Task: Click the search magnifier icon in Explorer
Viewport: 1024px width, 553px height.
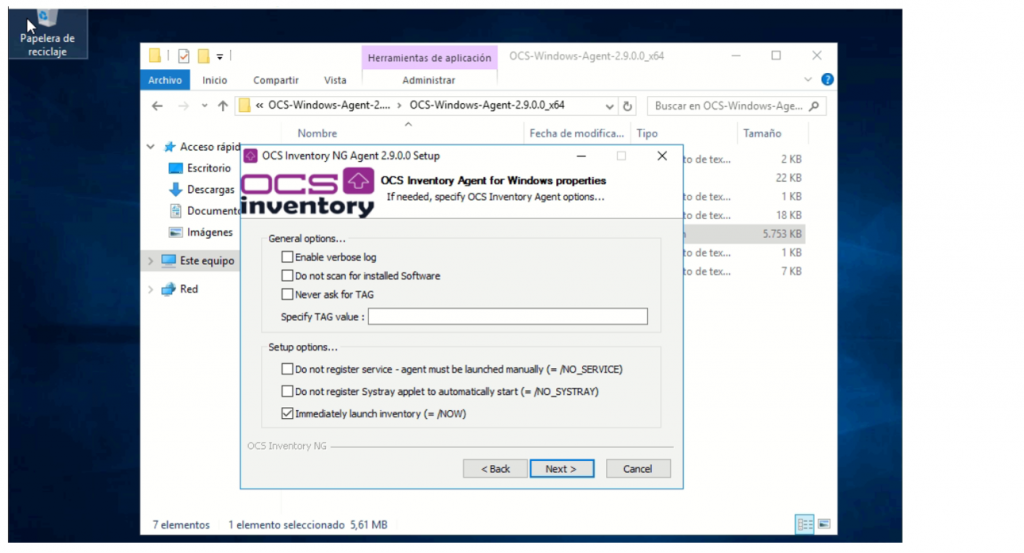Action: (x=814, y=106)
